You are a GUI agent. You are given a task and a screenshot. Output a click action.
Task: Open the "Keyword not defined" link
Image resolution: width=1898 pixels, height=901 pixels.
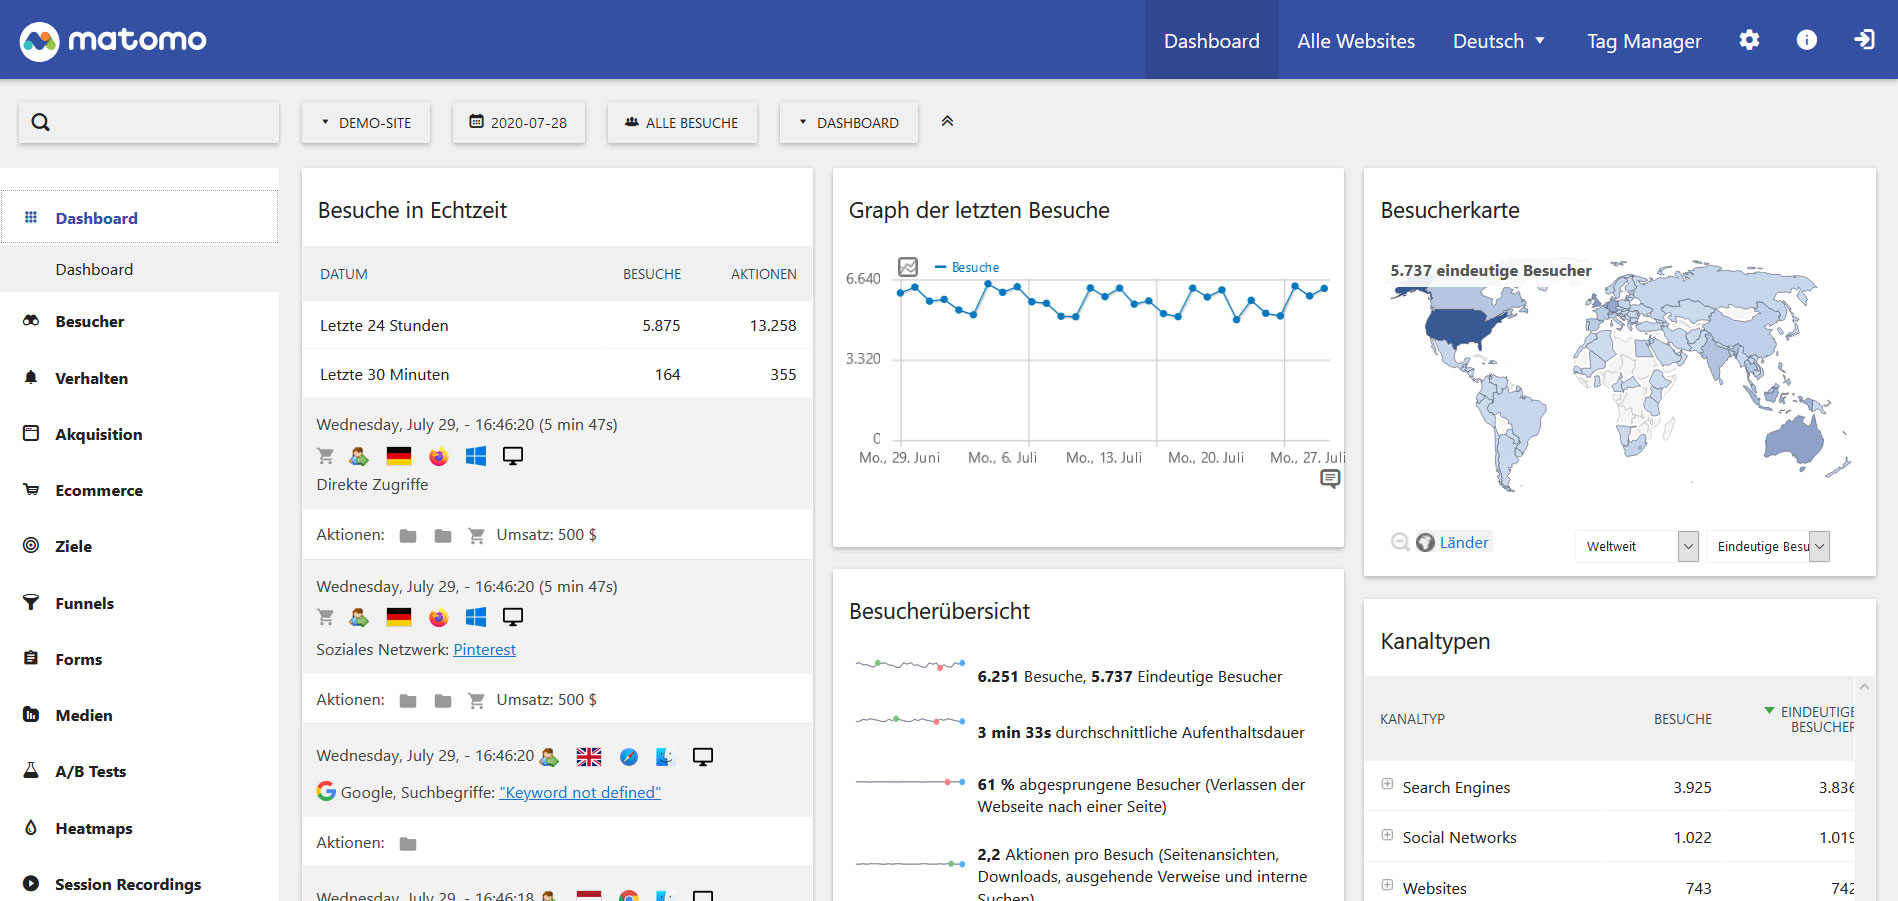click(580, 792)
